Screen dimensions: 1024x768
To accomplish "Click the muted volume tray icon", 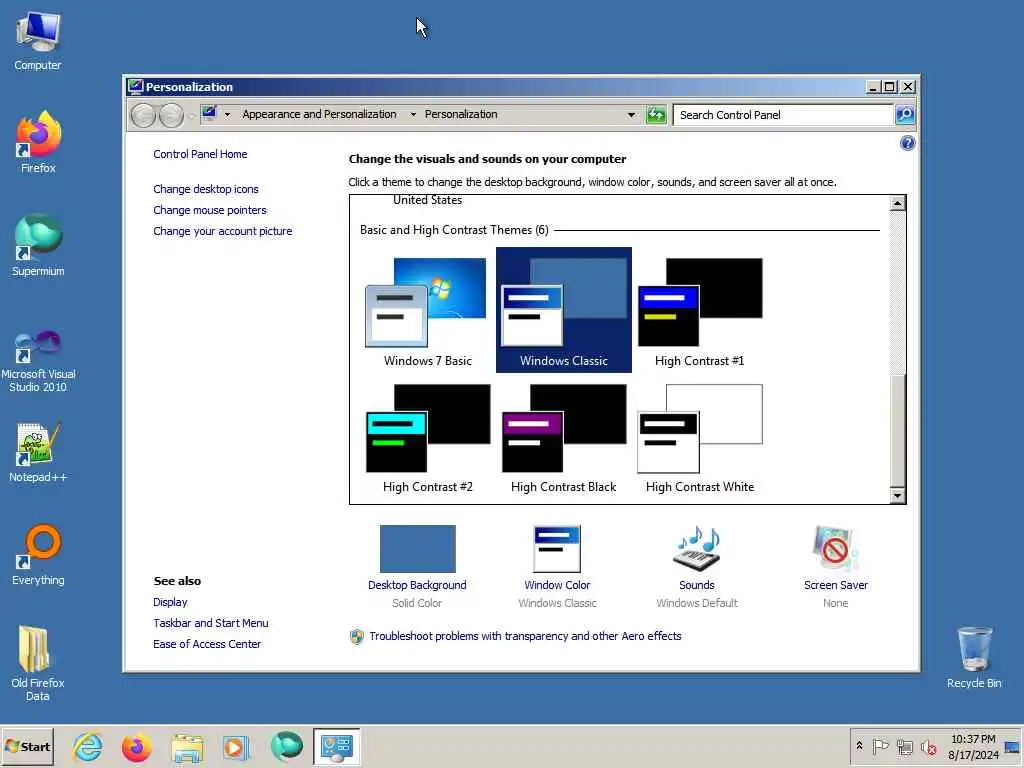I will click(x=928, y=746).
